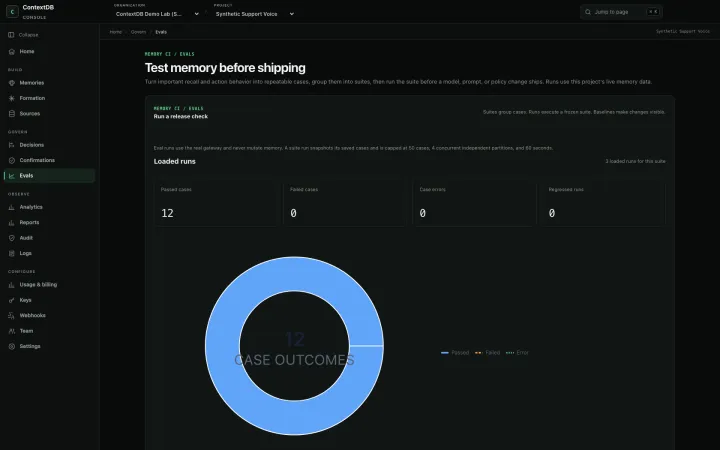The image size is (720, 450).
Task: Click the 'CASE OUTCOMES' chart label
Action: pos(294,360)
